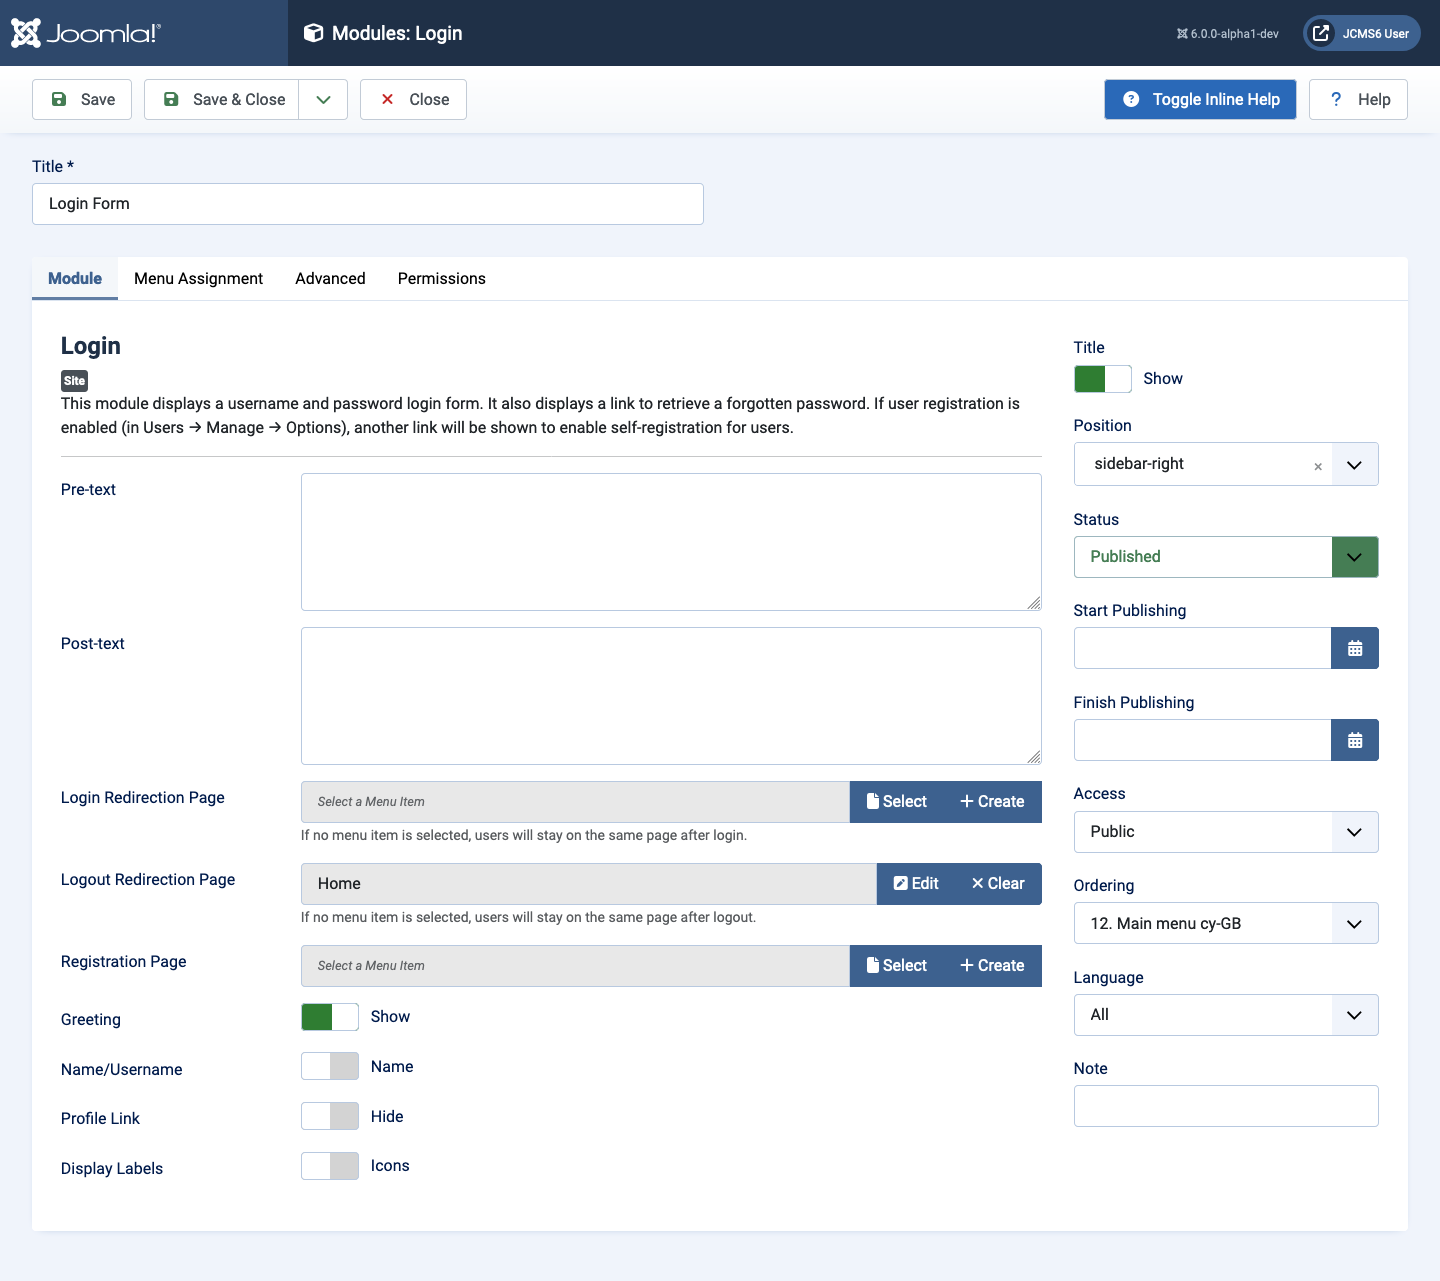Click the Login Redirection Select a Menu Item field
Image resolution: width=1440 pixels, height=1281 pixels.
tap(575, 802)
